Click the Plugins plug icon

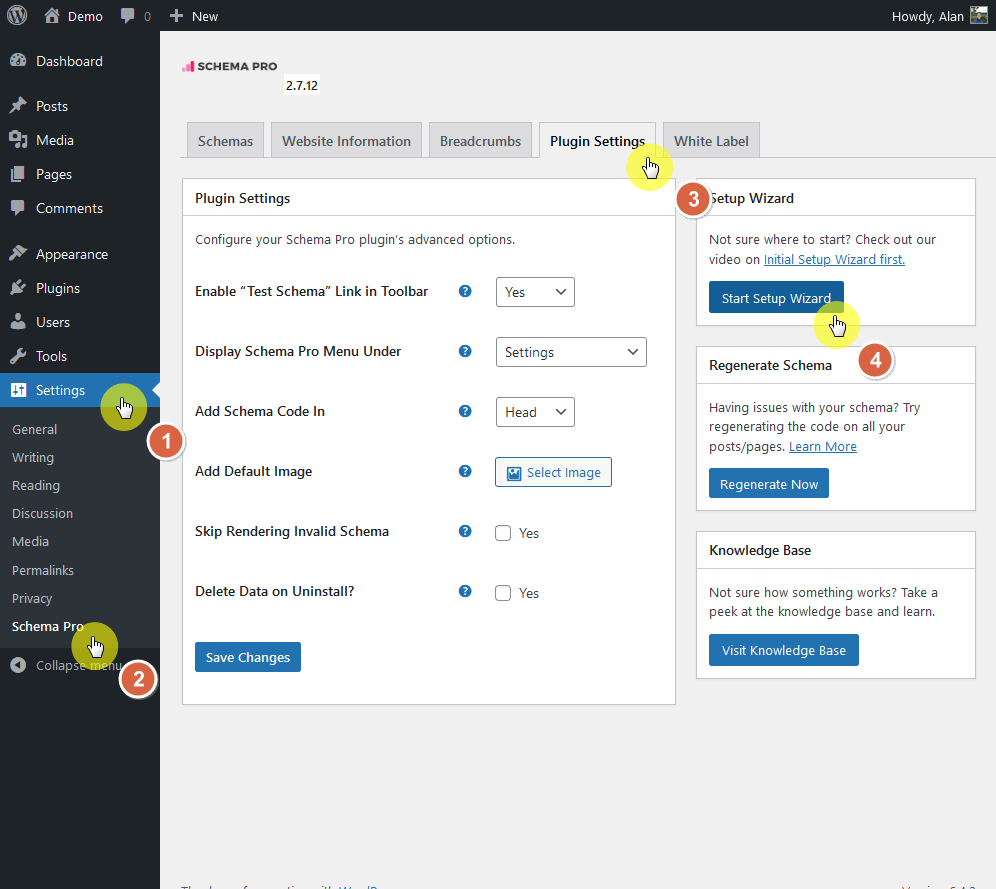click(x=18, y=288)
